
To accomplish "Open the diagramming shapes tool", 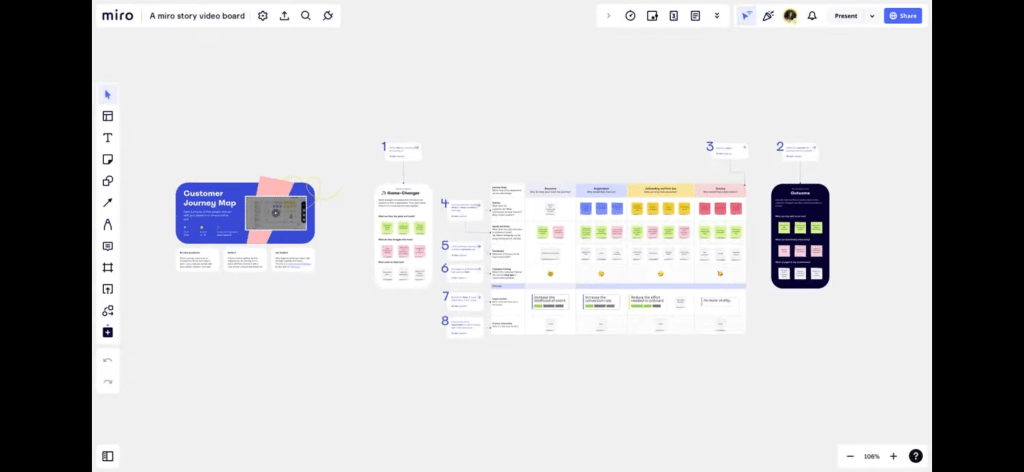I will (108, 310).
